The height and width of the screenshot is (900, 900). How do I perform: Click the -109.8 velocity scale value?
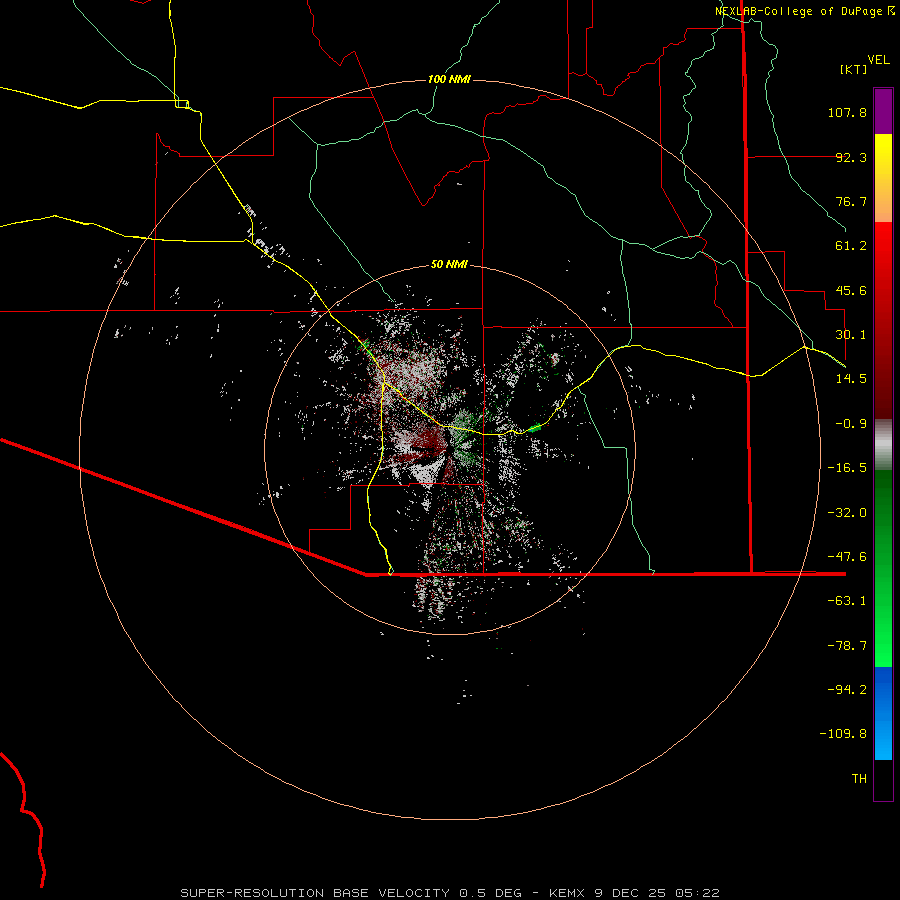click(844, 734)
